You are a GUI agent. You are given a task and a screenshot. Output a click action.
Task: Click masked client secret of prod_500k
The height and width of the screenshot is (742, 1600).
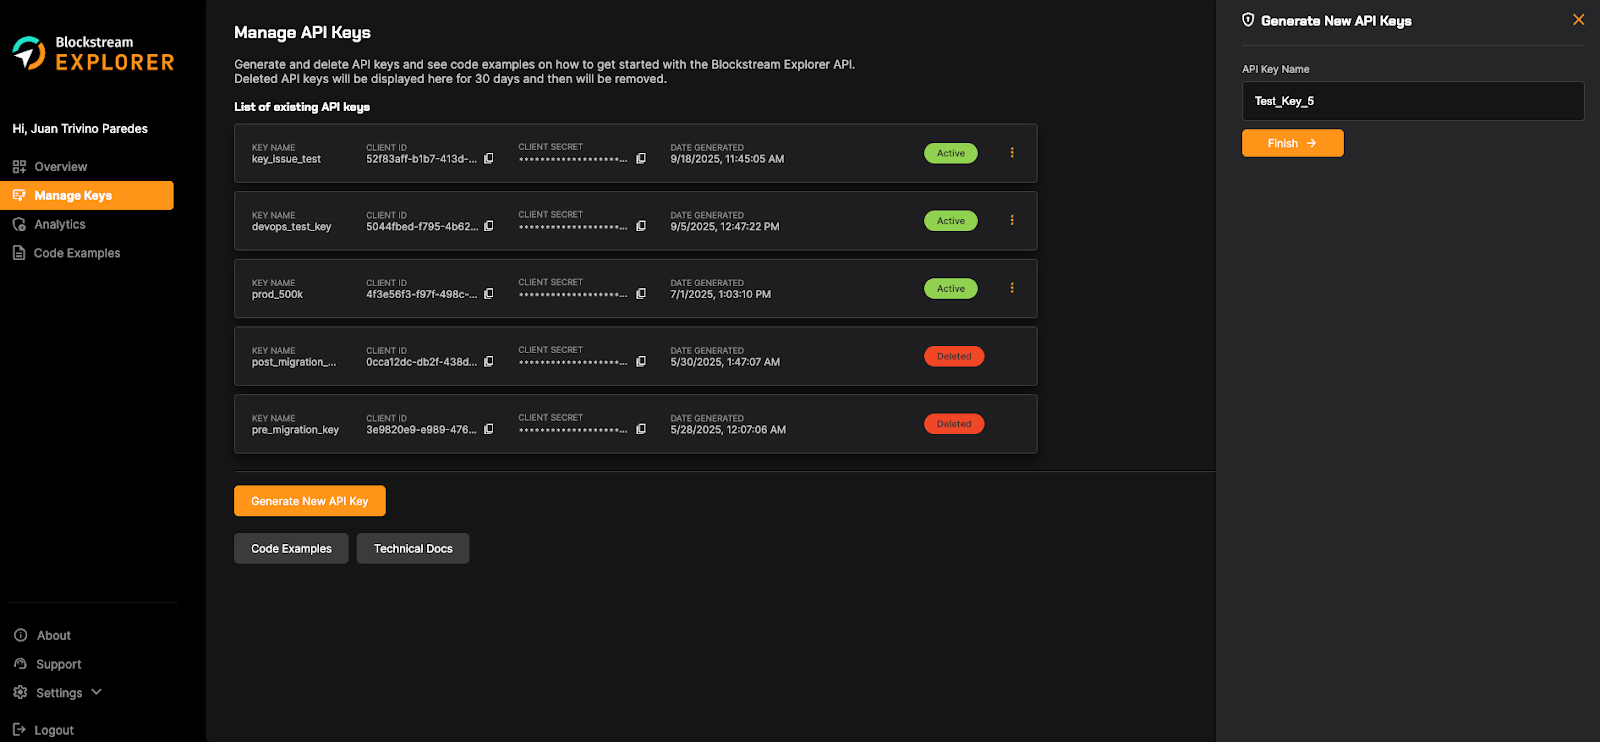tap(573, 295)
